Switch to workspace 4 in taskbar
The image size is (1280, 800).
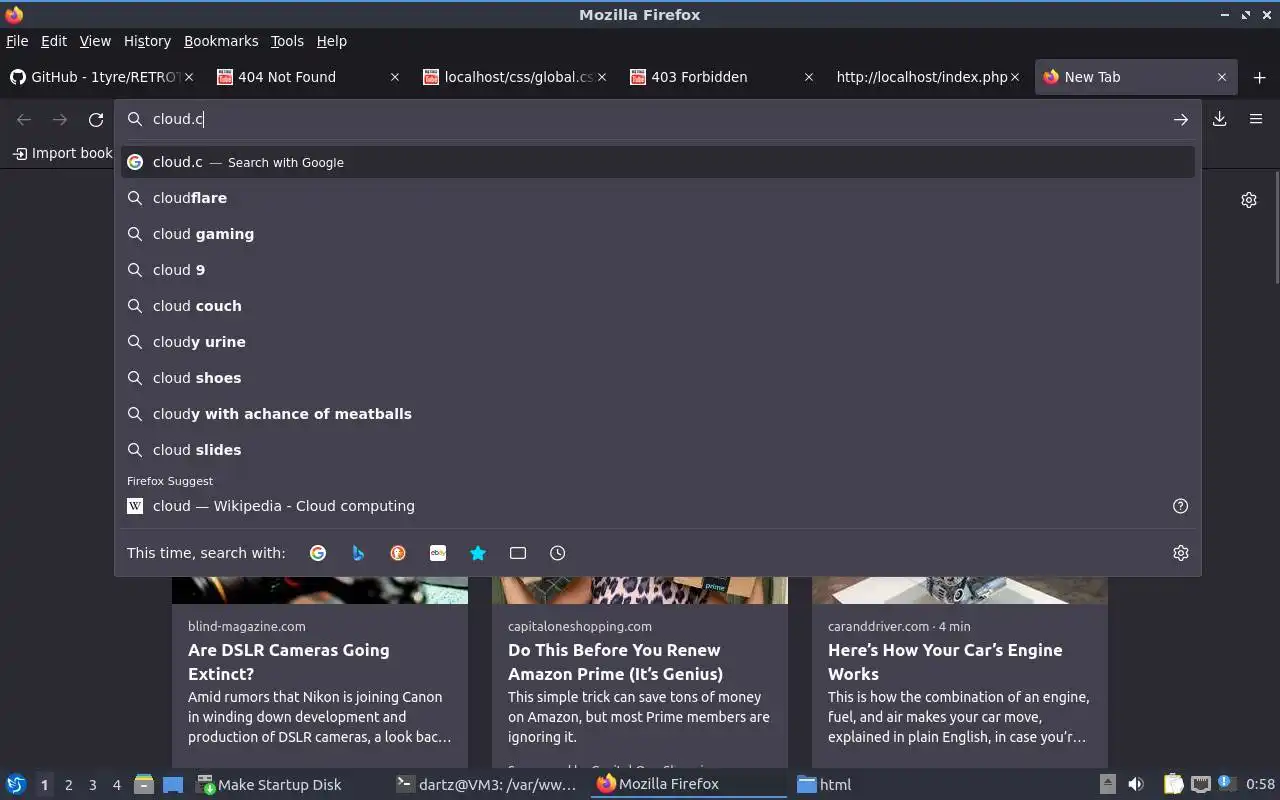[116, 785]
